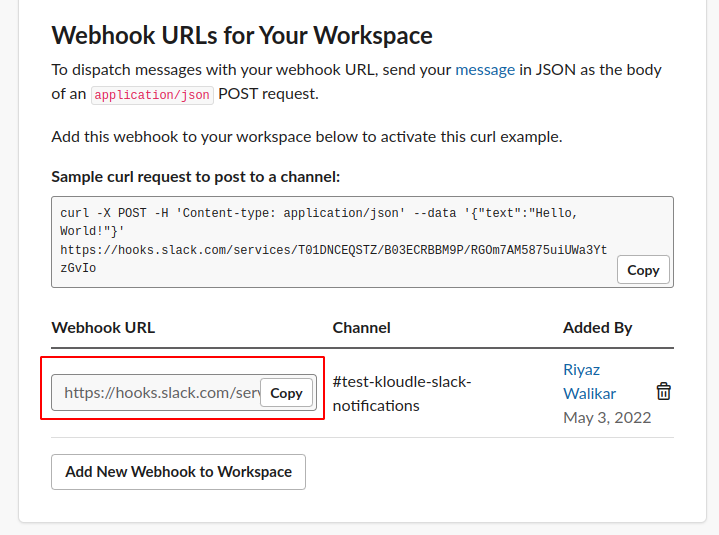Copy the sample curl request
Screen dimensions: 719x535
click(x=643, y=270)
